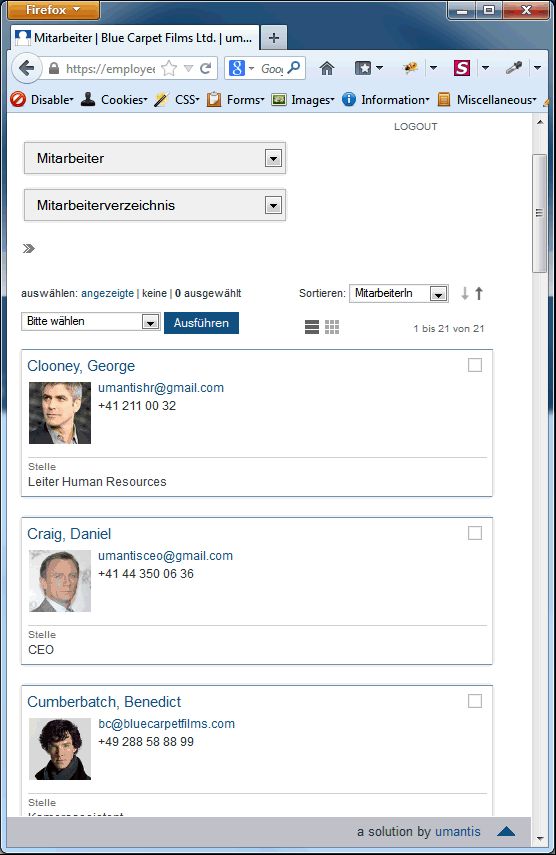Click the LOGOUT link
The height and width of the screenshot is (855, 556).
click(x=416, y=127)
